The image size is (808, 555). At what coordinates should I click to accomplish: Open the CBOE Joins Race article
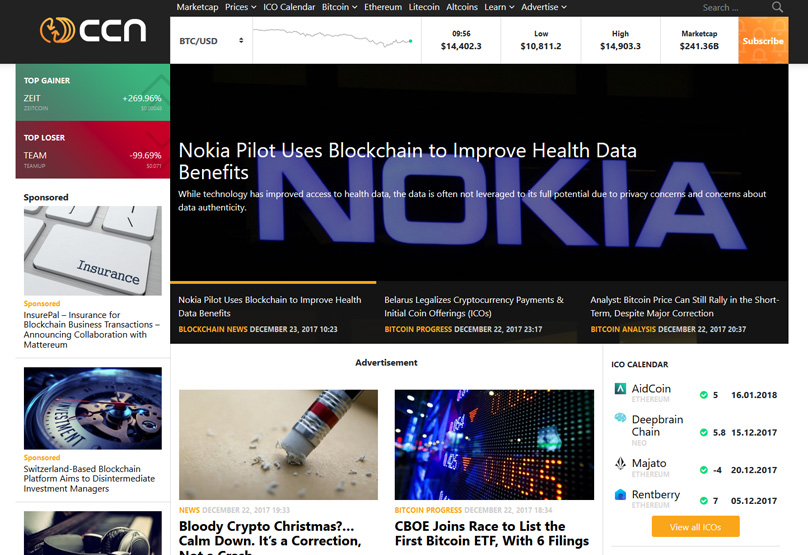point(492,533)
